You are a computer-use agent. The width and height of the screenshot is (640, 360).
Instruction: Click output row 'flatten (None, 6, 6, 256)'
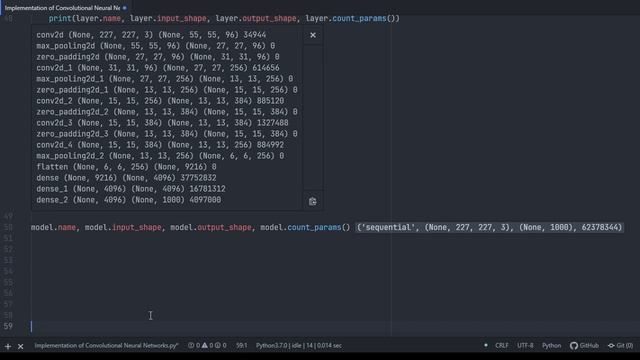[126, 167]
